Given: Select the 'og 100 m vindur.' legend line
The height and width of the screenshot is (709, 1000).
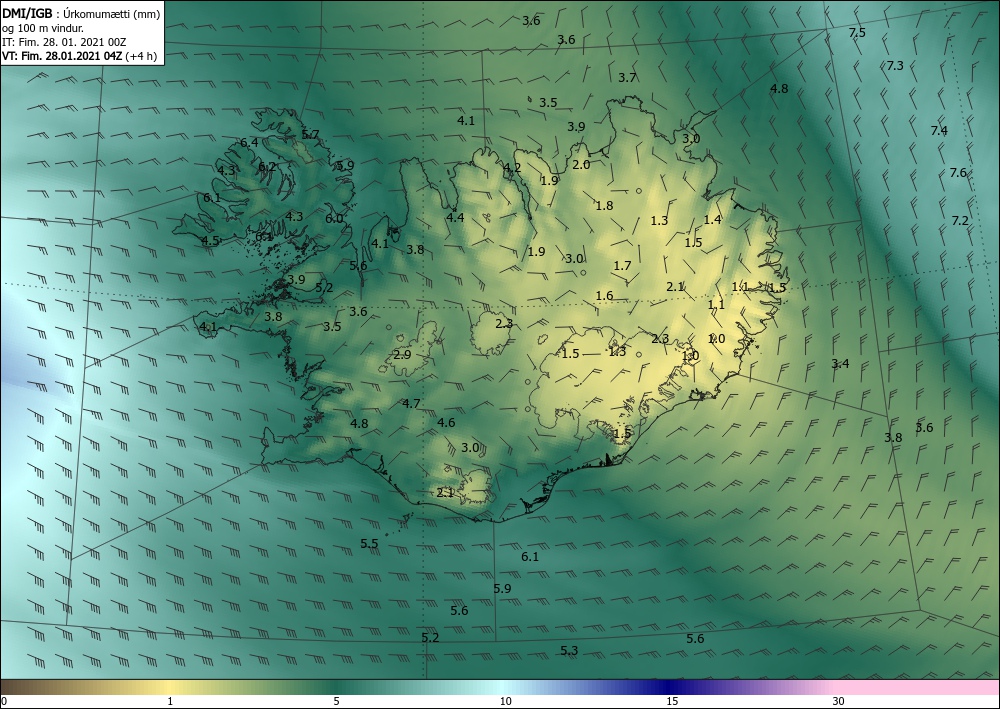Looking at the screenshot, I should click(x=43, y=28).
